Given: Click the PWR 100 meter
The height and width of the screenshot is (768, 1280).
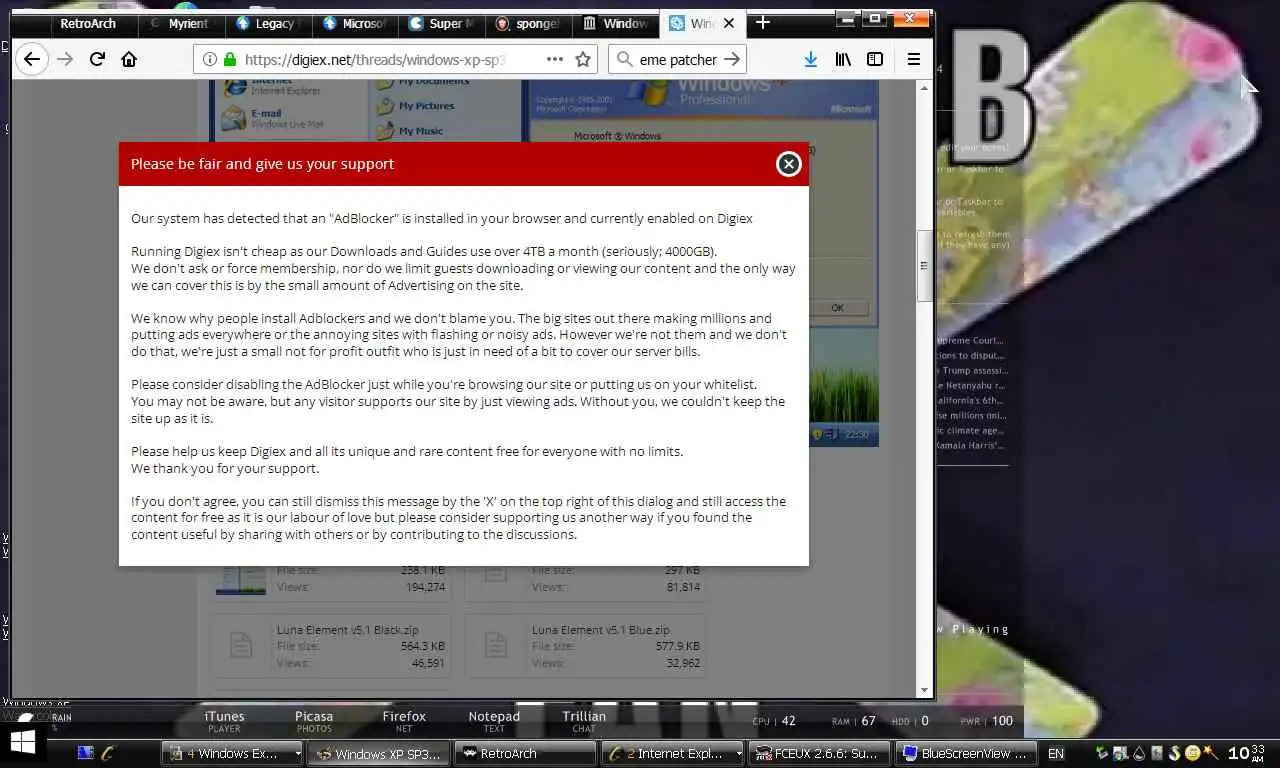Looking at the screenshot, I should (x=986, y=720).
